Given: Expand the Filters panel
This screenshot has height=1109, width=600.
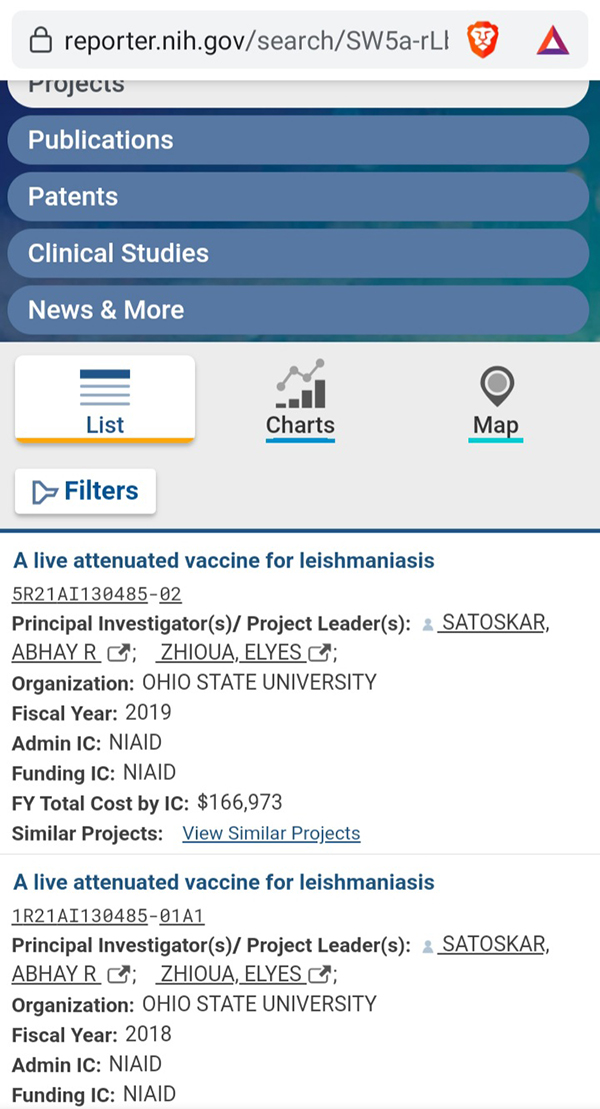Looking at the screenshot, I should pyautogui.click(x=86, y=491).
